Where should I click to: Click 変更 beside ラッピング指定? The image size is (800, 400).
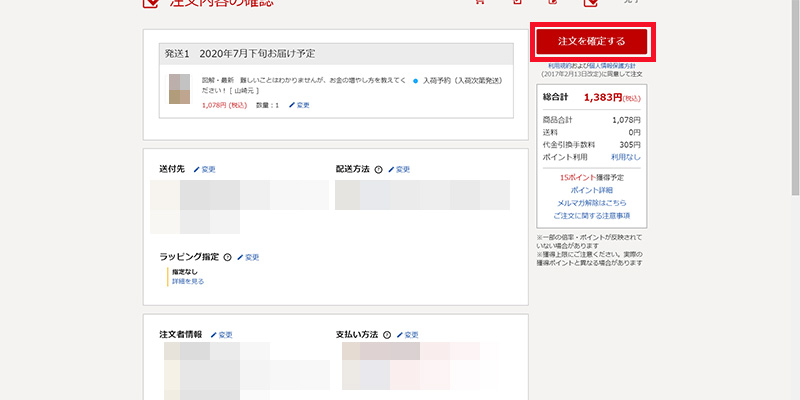click(248, 258)
